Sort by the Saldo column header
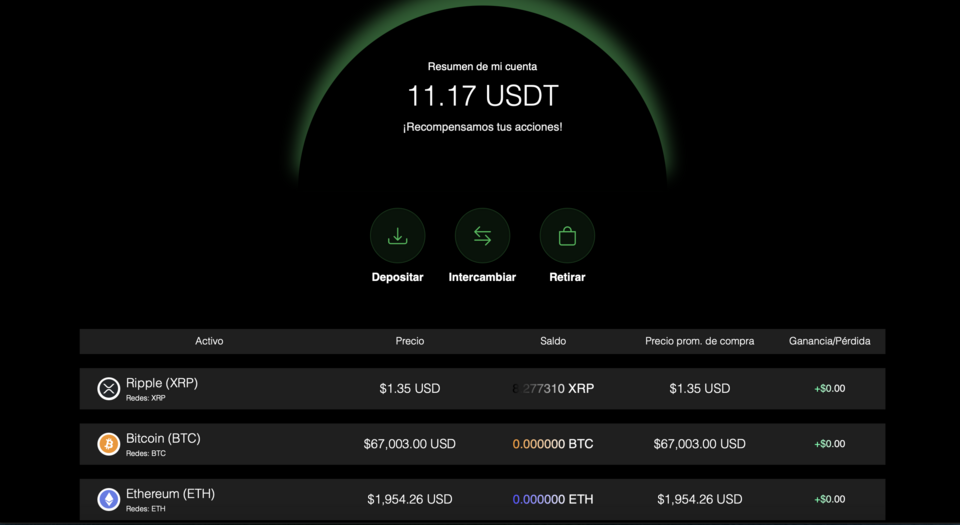Image resolution: width=960 pixels, height=525 pixels. click(x=553, y=341)
